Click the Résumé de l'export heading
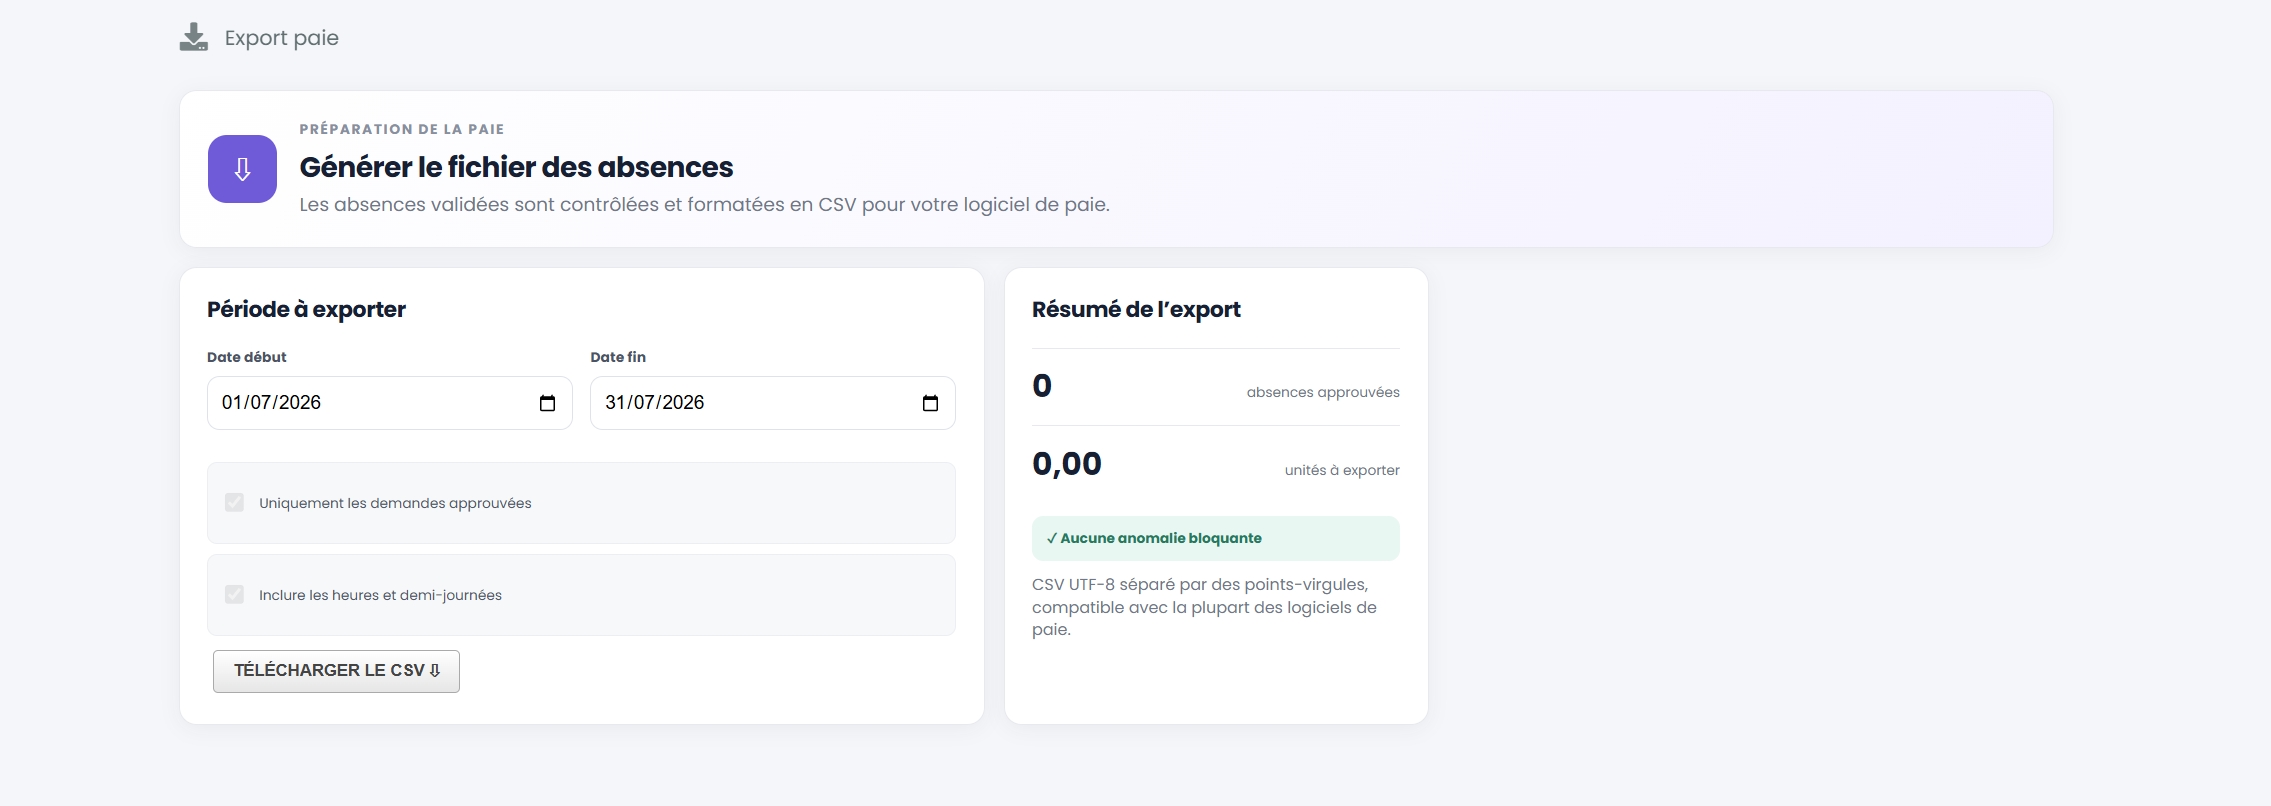 [x=1136, y=309]
